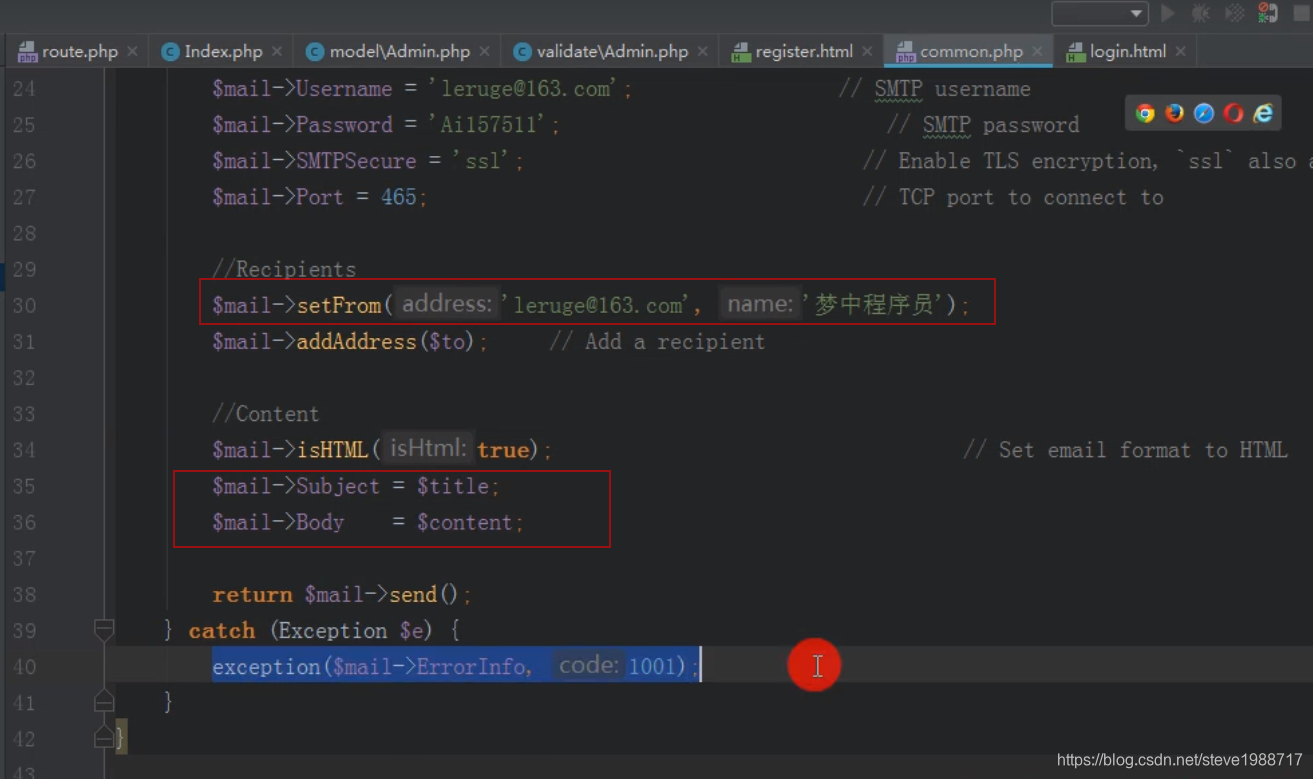The height and width of the screenshot is (779, 1313).
Task: Click the '梦中程序员' sender name string
Action: tap(874, 305)
